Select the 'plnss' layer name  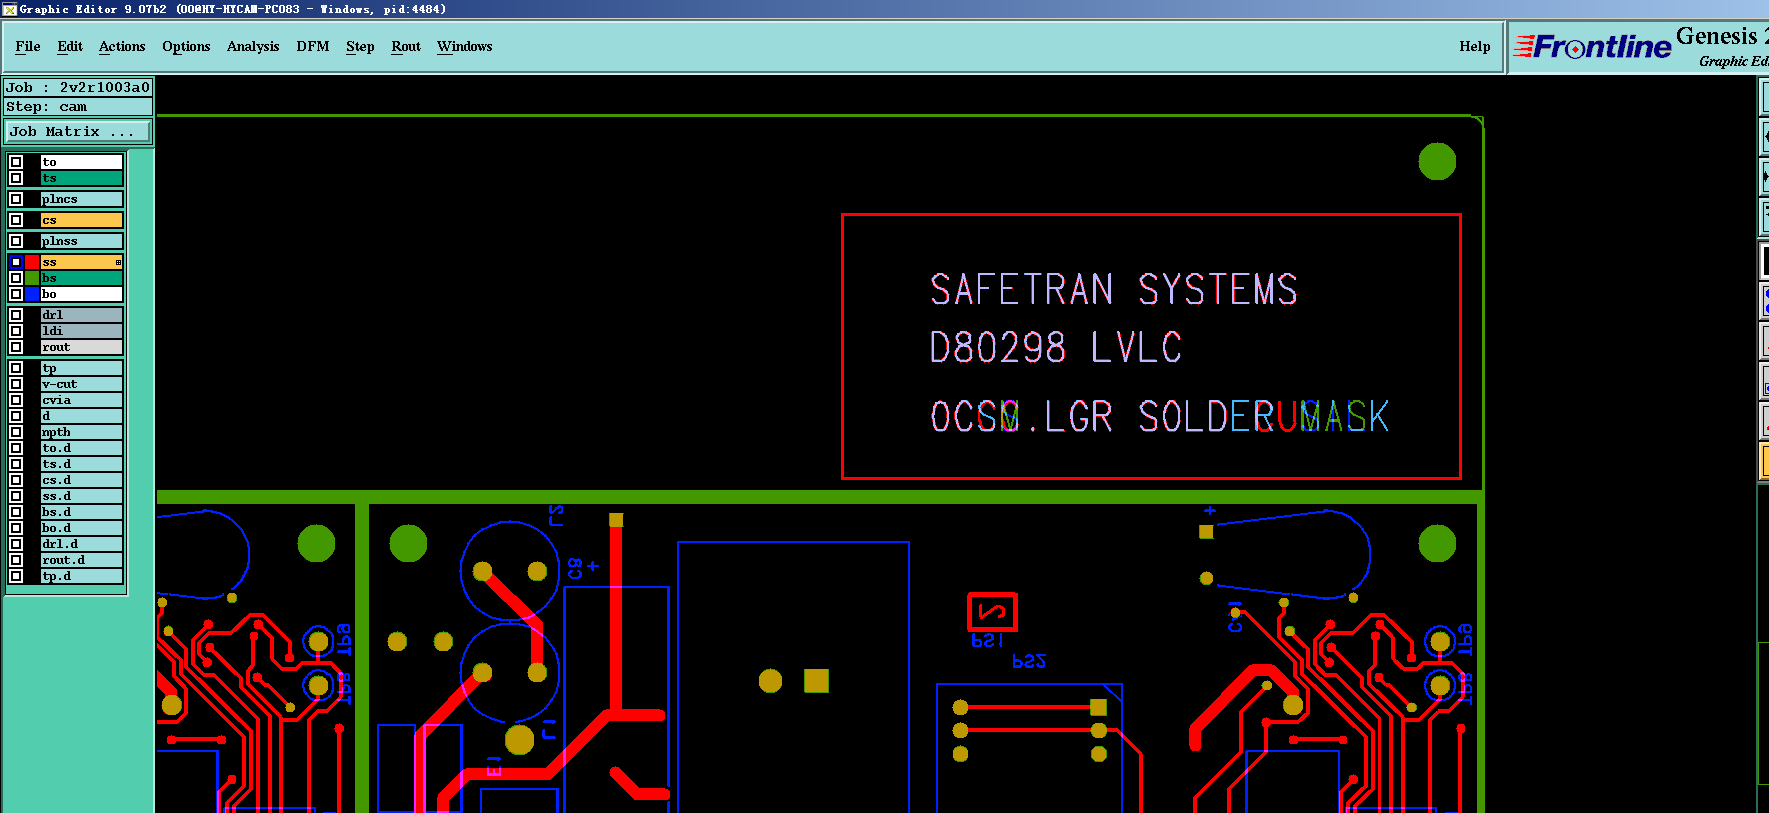click(81, 241)
